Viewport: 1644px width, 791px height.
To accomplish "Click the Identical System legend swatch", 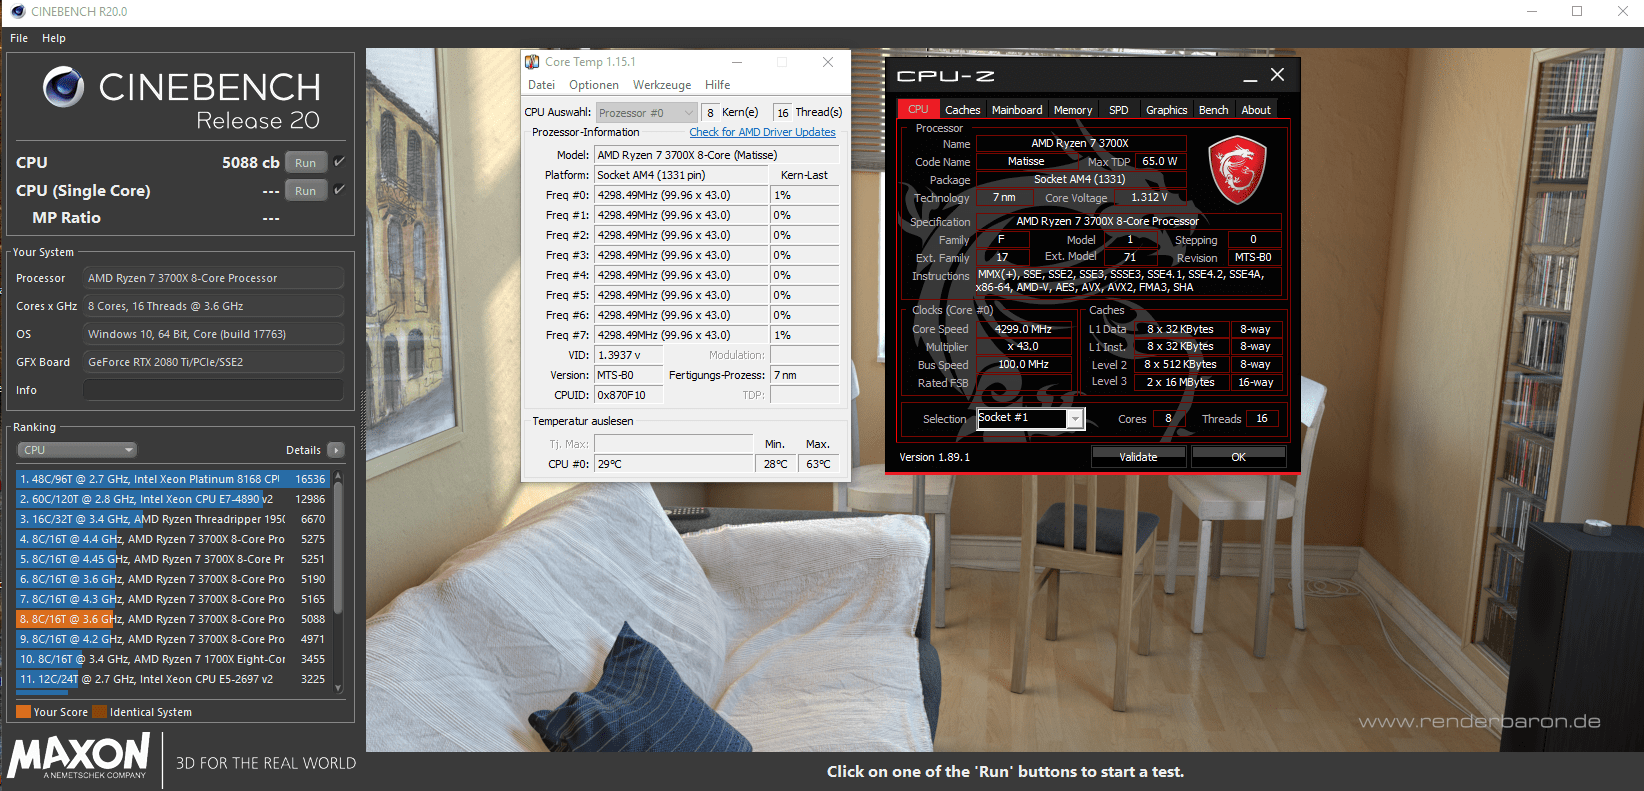I will [99, 712].
